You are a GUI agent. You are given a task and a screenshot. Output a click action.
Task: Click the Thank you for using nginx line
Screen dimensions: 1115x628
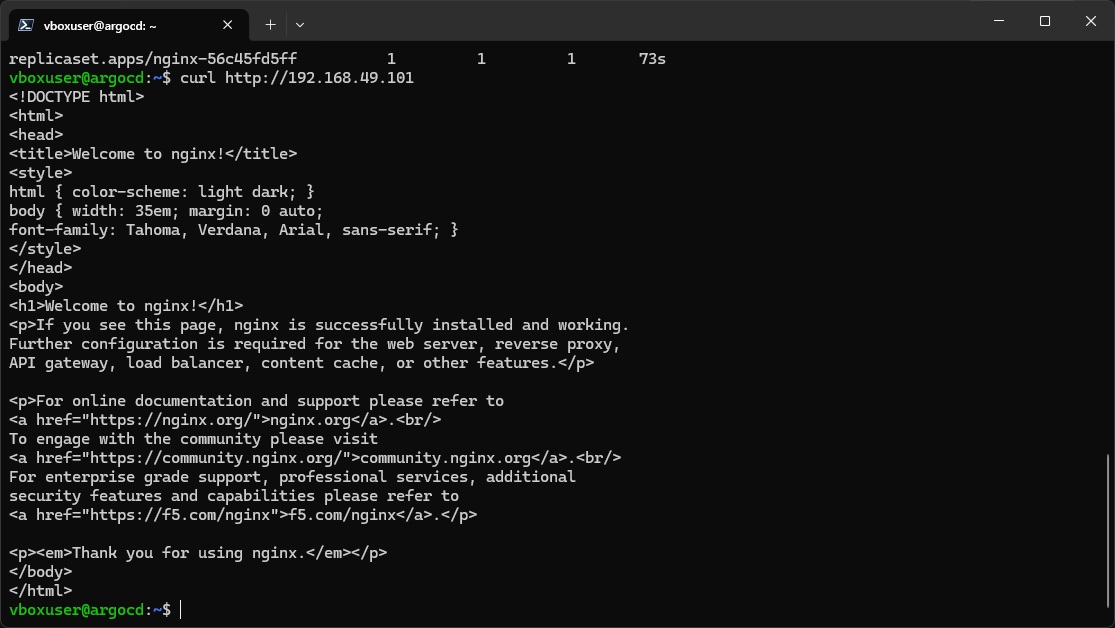tap(198, 553)
